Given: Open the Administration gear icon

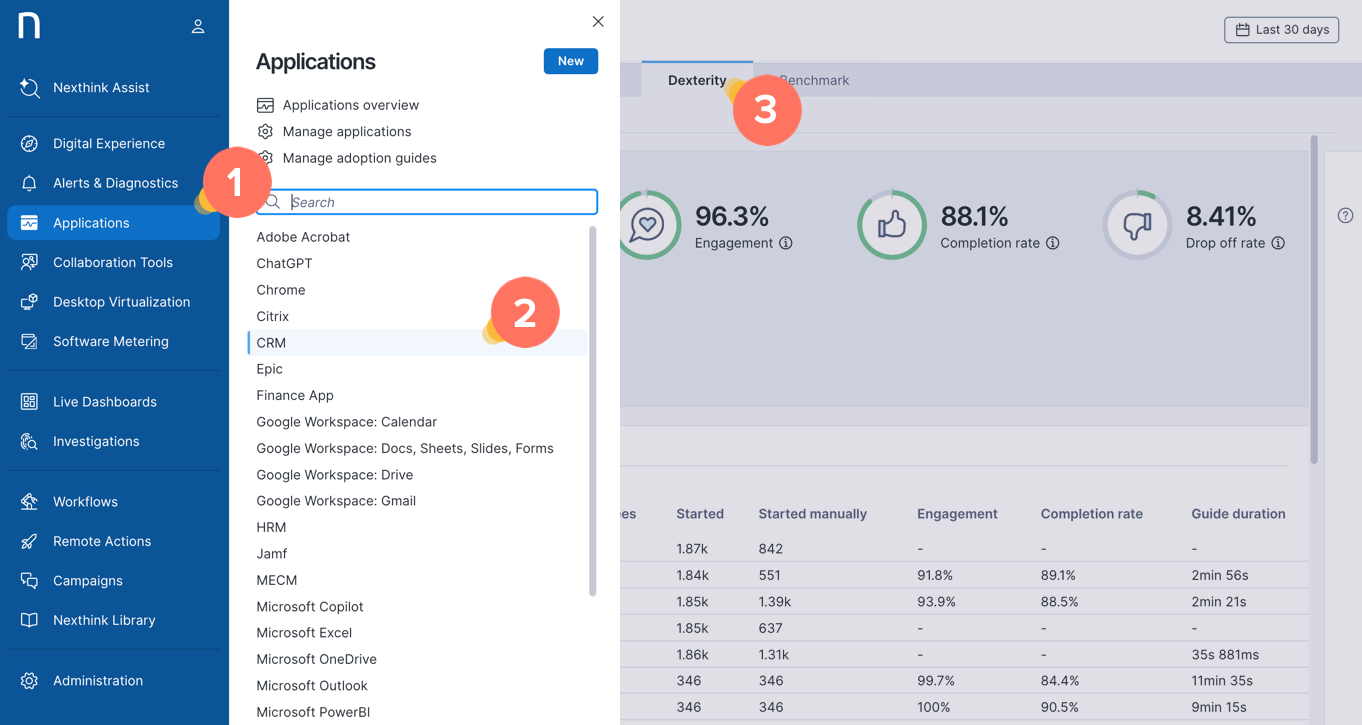Looking at the screenshot, I should [29, 681].
